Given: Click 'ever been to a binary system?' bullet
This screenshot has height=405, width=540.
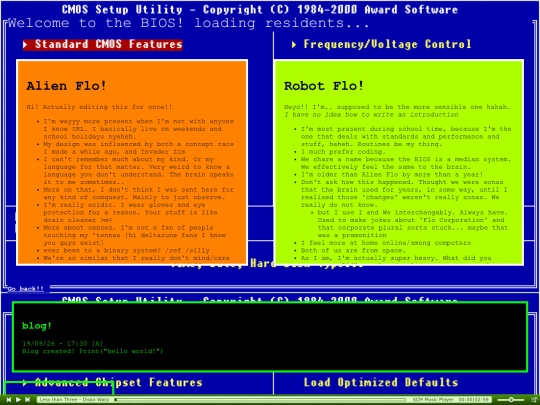Looking at the screenshot, I should (126, 250).
